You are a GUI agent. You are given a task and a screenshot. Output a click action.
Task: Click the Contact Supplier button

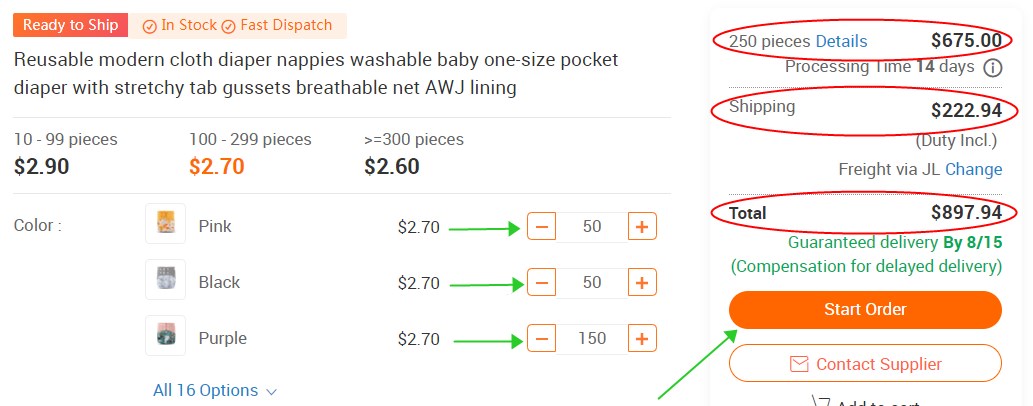[x=865, y=364]
